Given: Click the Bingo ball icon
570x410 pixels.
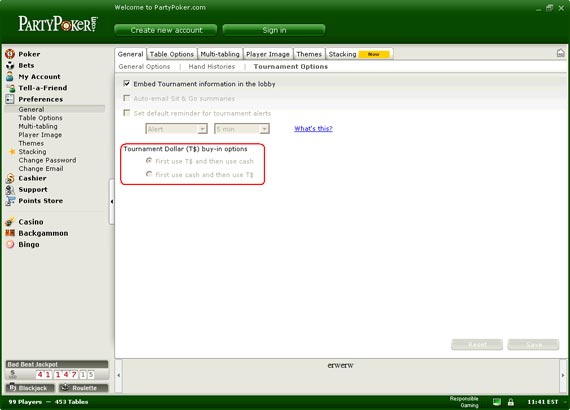Looking at the screenshot, I should click(10, 244).
